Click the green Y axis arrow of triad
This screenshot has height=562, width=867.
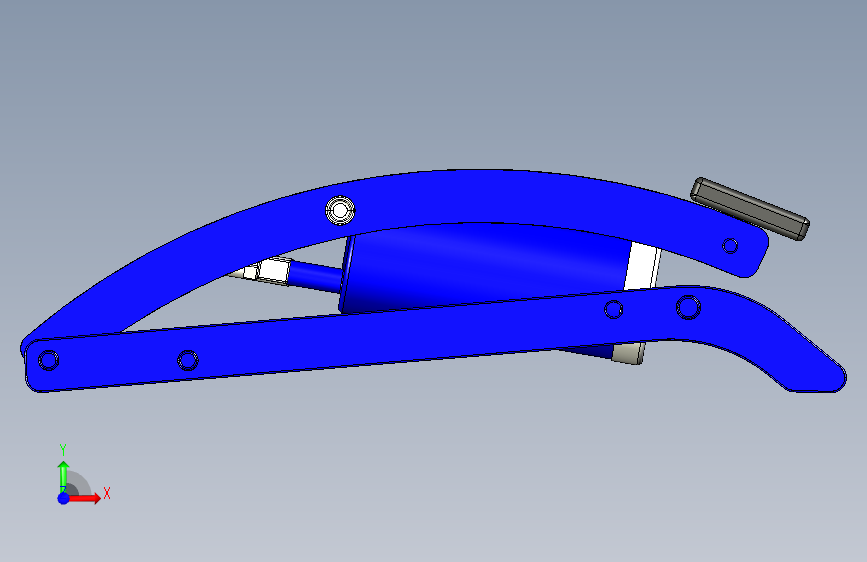[64, 476]
